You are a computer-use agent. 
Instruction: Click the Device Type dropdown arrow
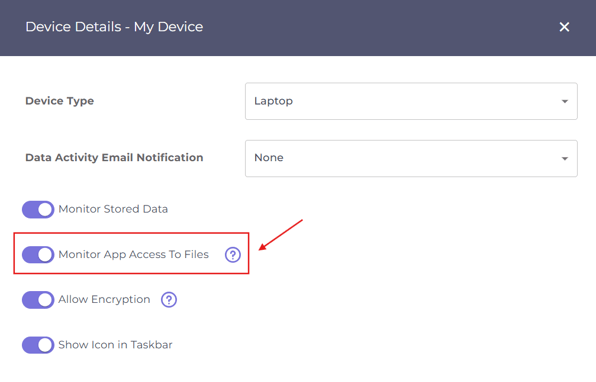point(565,101)
